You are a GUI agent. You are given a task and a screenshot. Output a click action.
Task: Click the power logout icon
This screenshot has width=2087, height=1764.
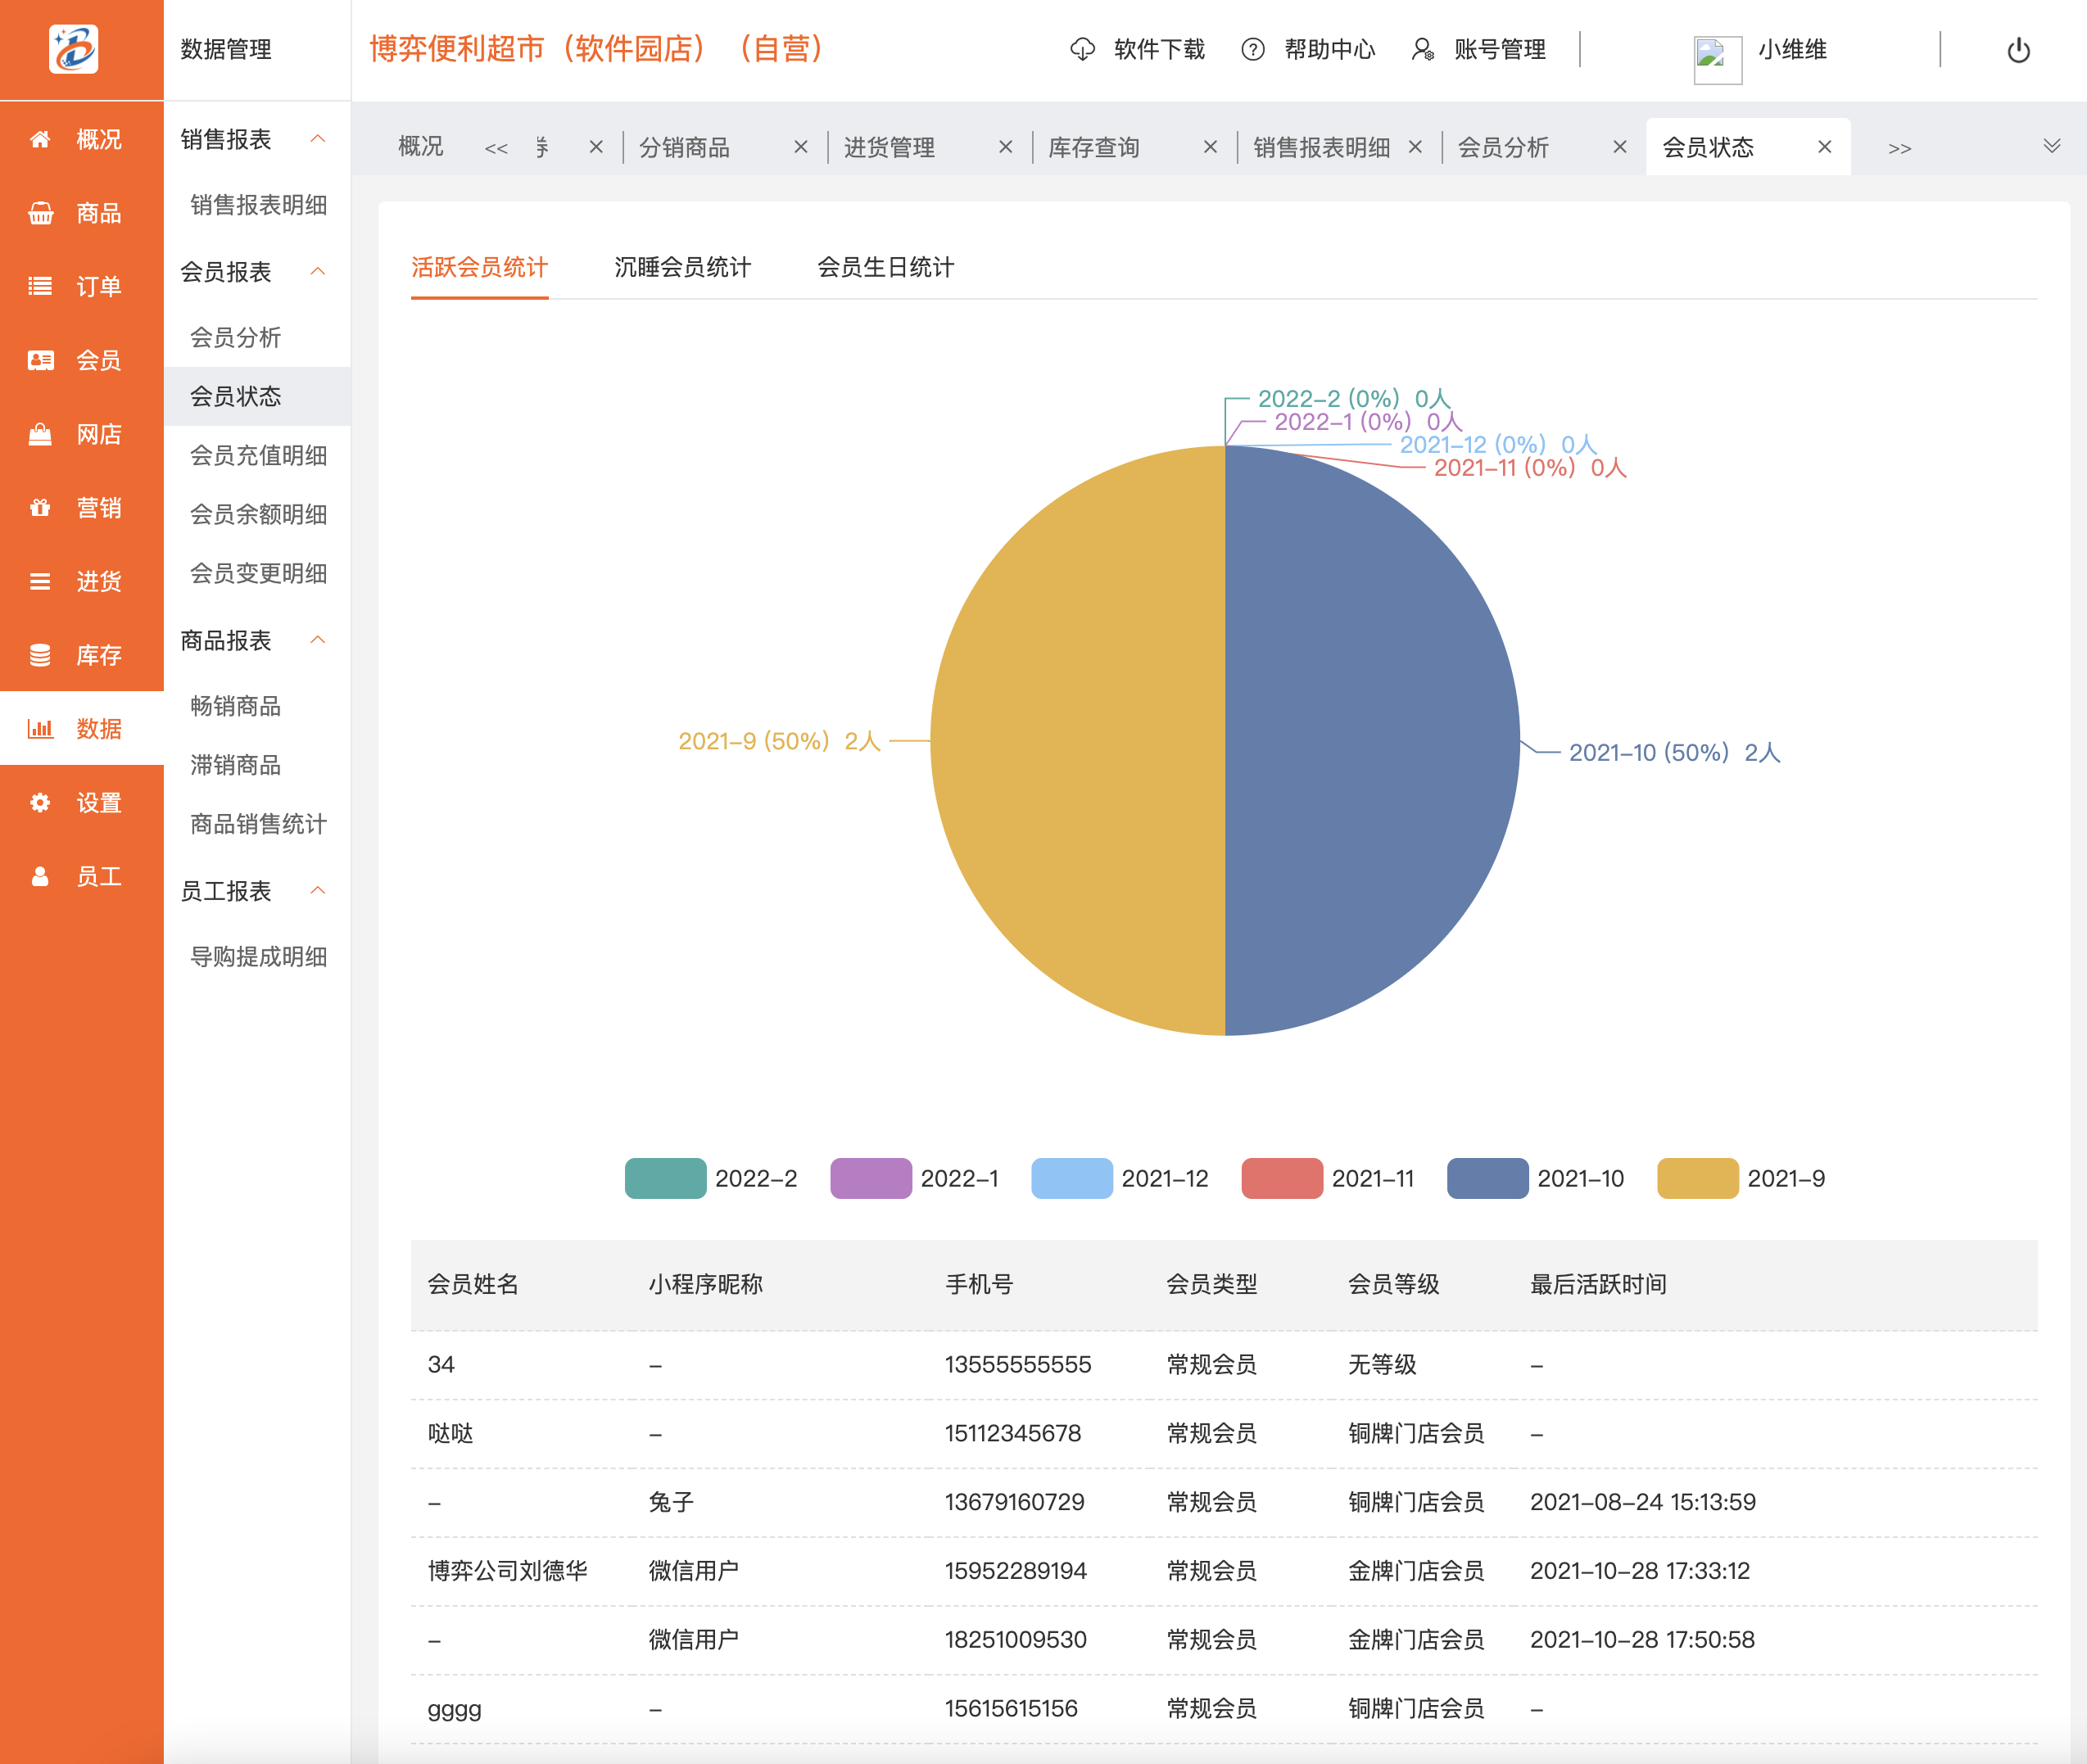(2018, 50)
